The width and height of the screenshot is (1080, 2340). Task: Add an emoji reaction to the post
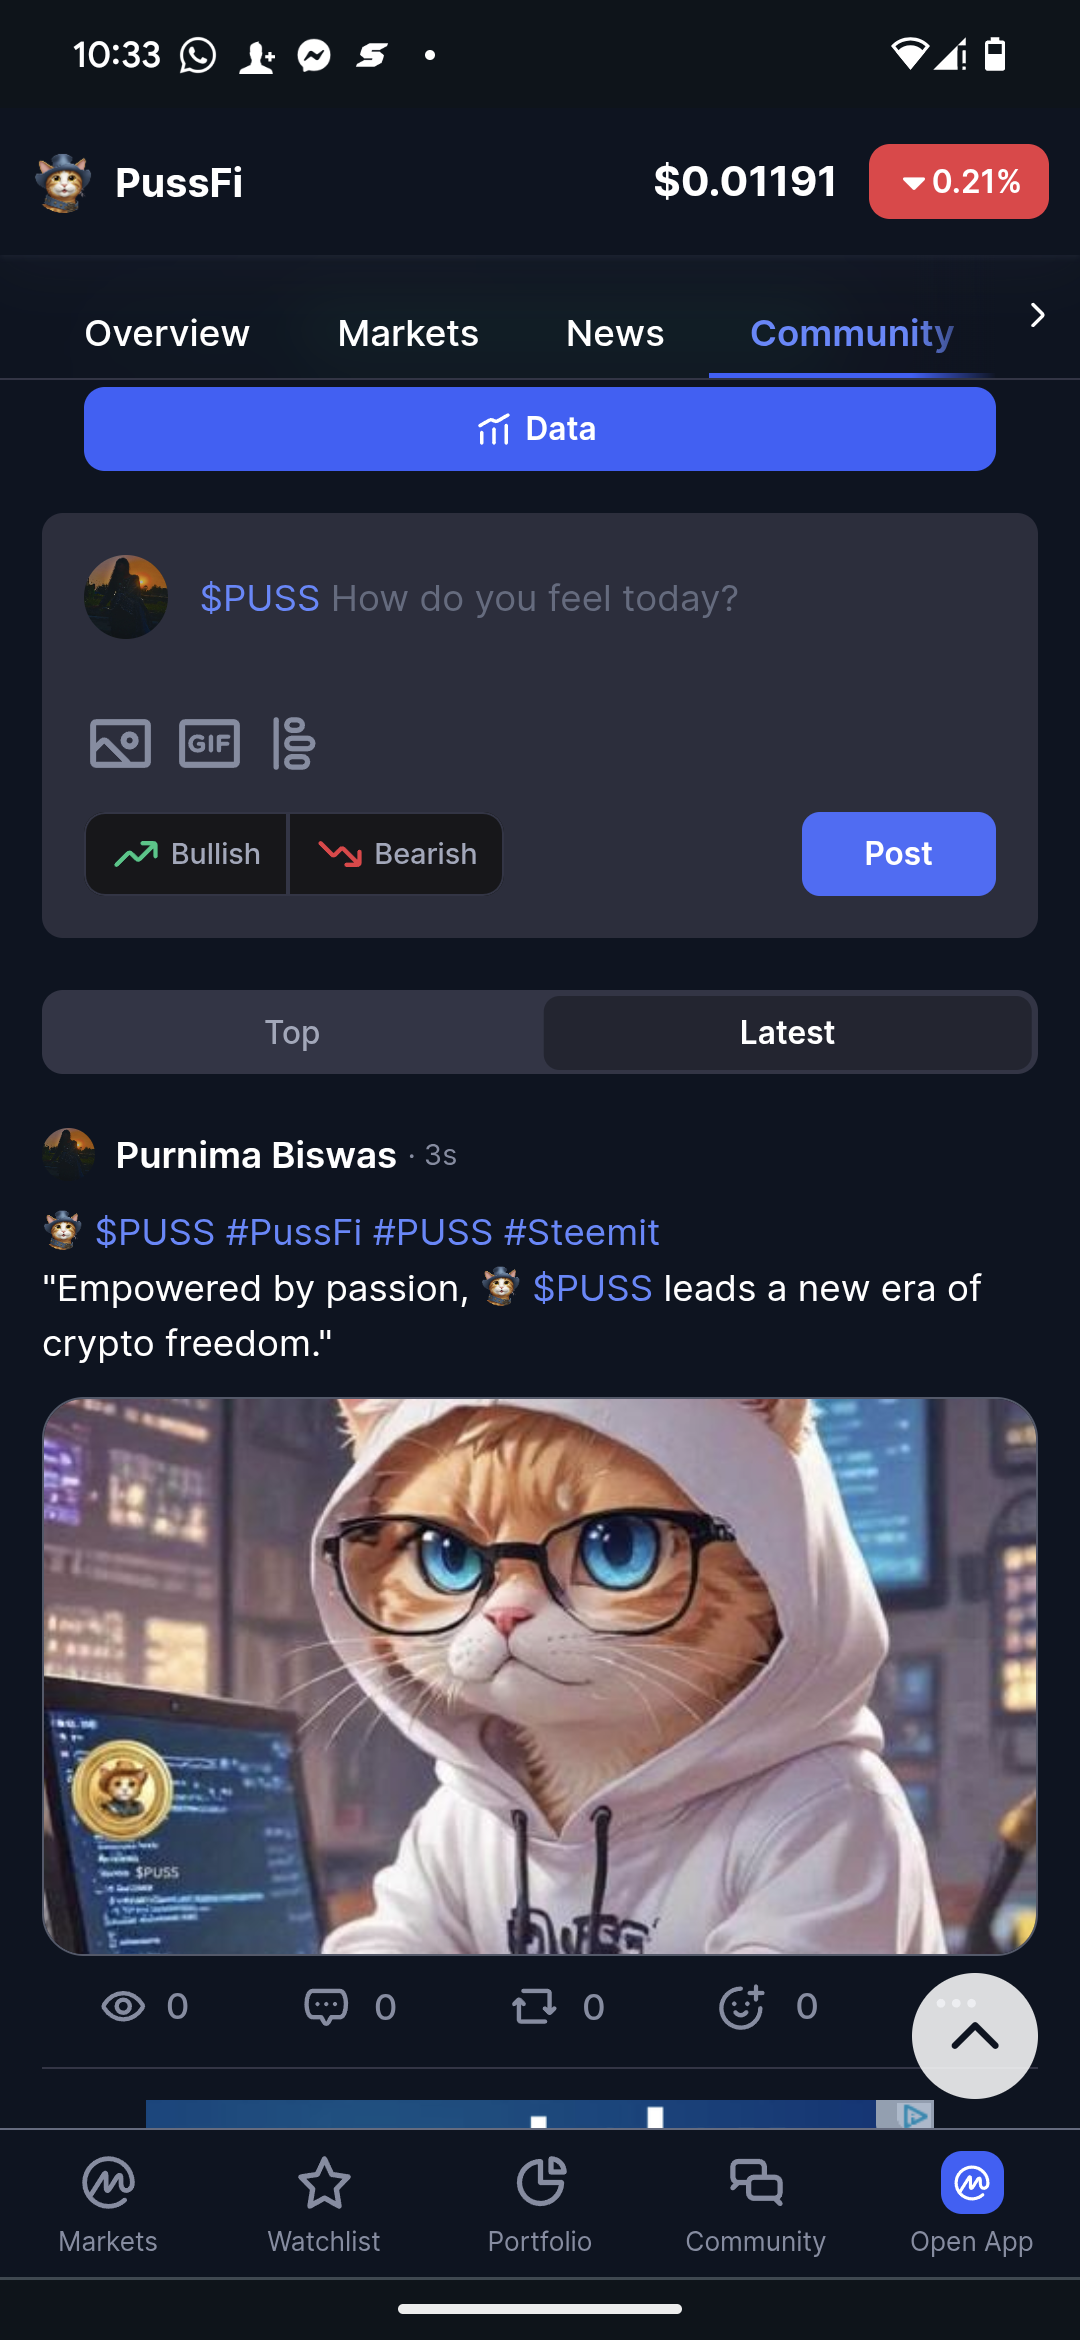(742, 2007)
